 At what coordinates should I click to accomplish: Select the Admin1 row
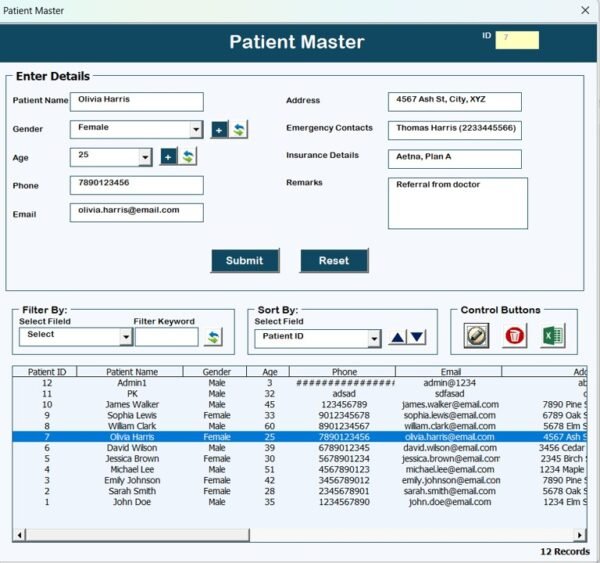(x=300, y=383)
